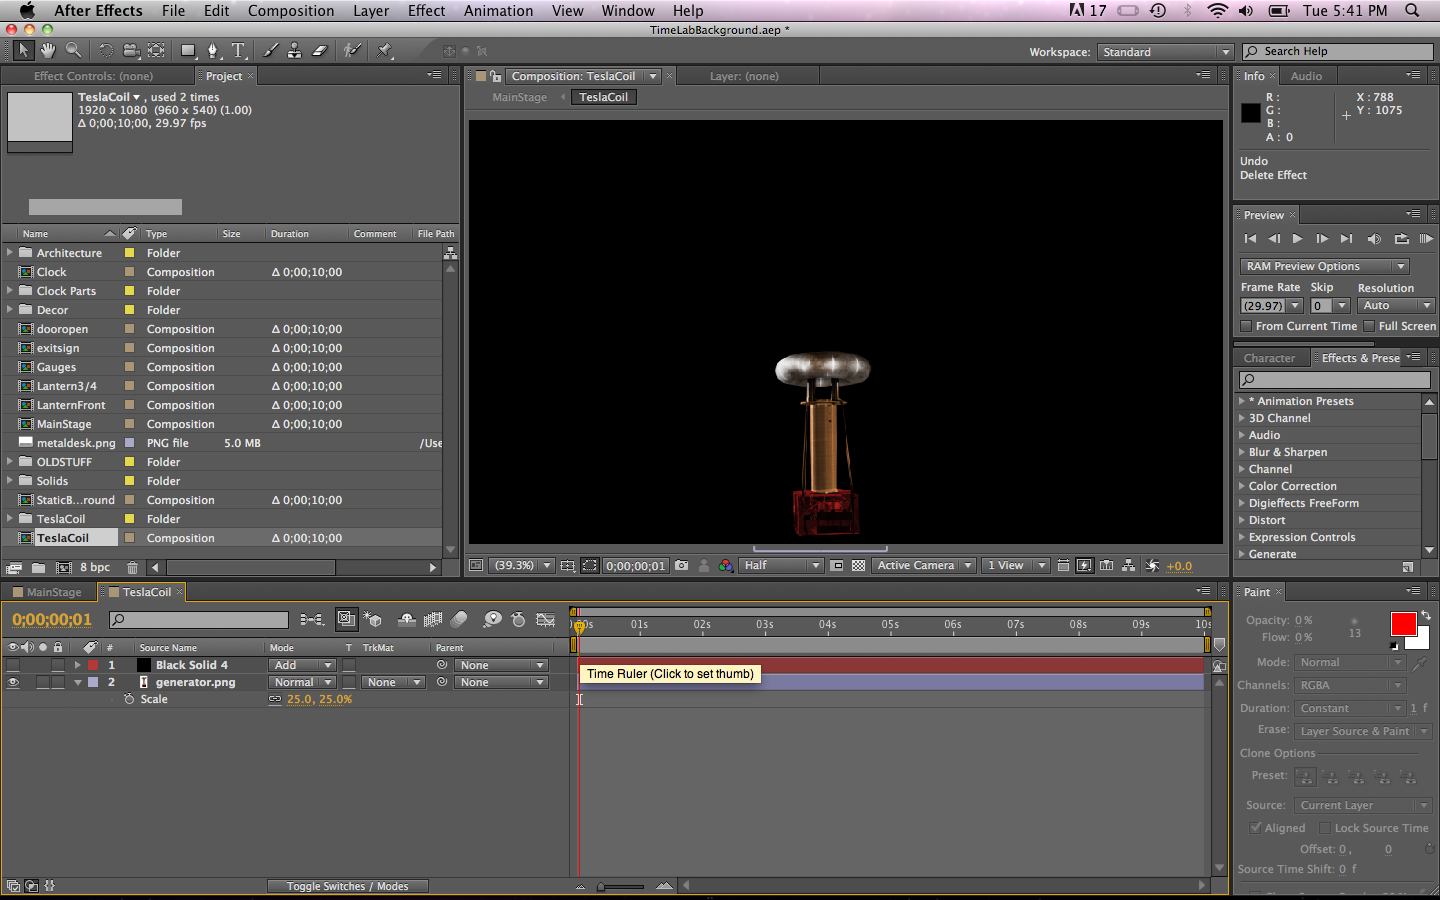Screen dimensions: 1440x900
Task: Play the composition preview
Action: coord(1298,239)
